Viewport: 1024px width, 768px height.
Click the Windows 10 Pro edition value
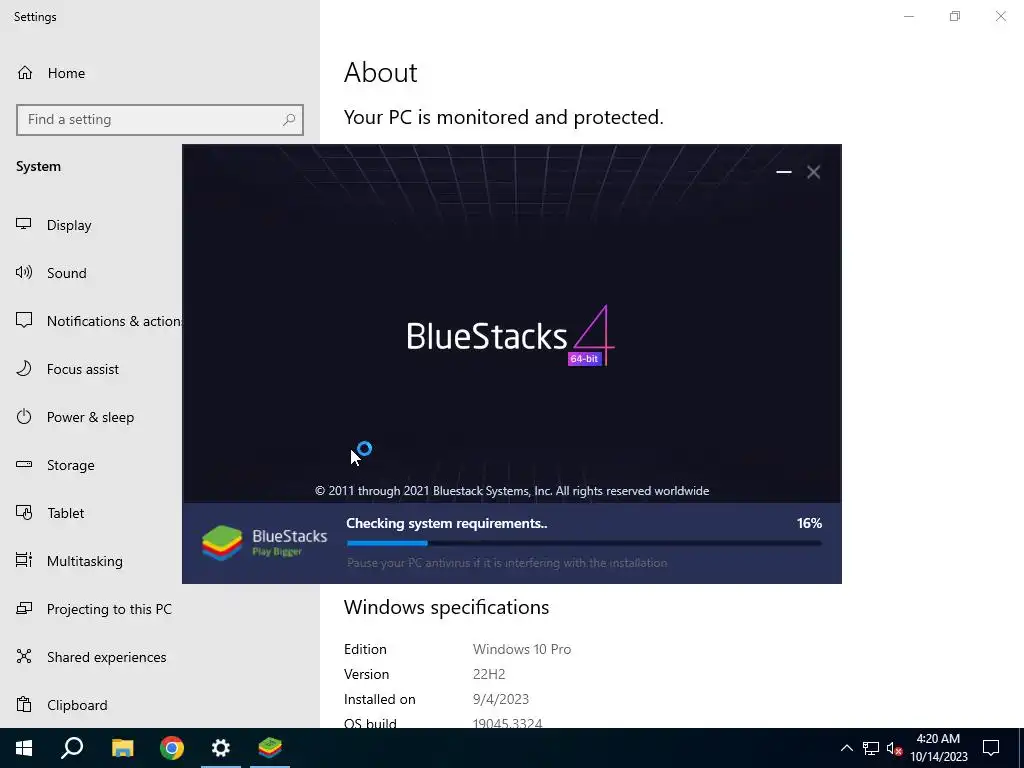coord(522,649)
